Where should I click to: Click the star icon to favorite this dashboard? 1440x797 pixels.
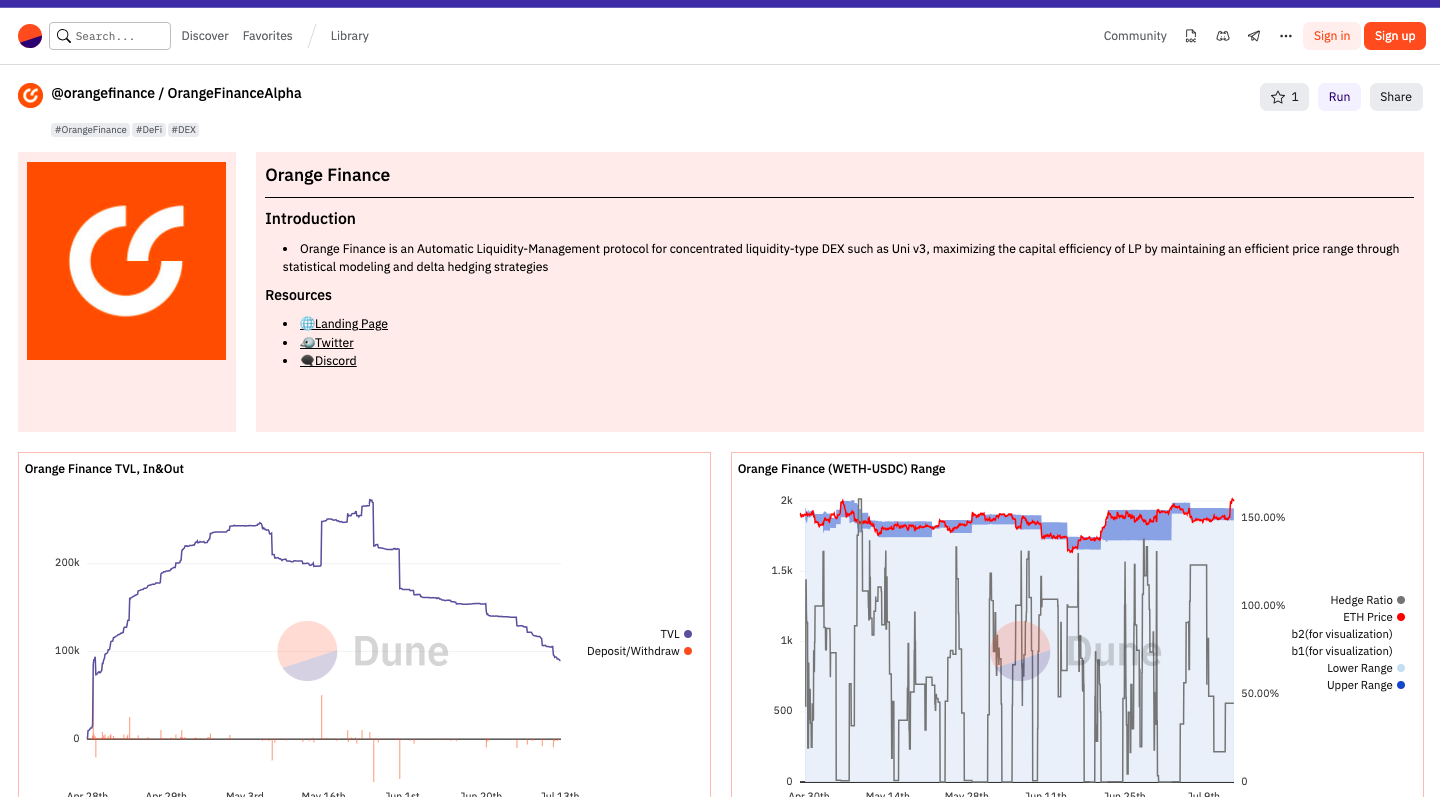(1277, 97)
